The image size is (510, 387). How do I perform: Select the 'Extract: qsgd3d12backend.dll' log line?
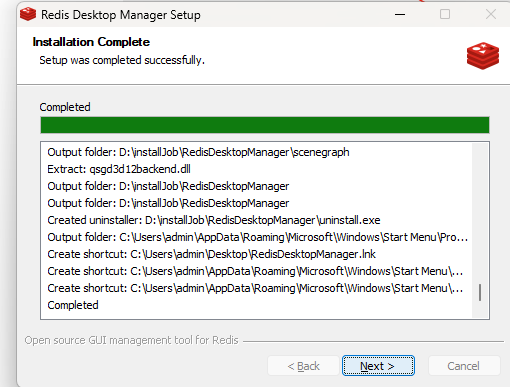click(119, 169)
